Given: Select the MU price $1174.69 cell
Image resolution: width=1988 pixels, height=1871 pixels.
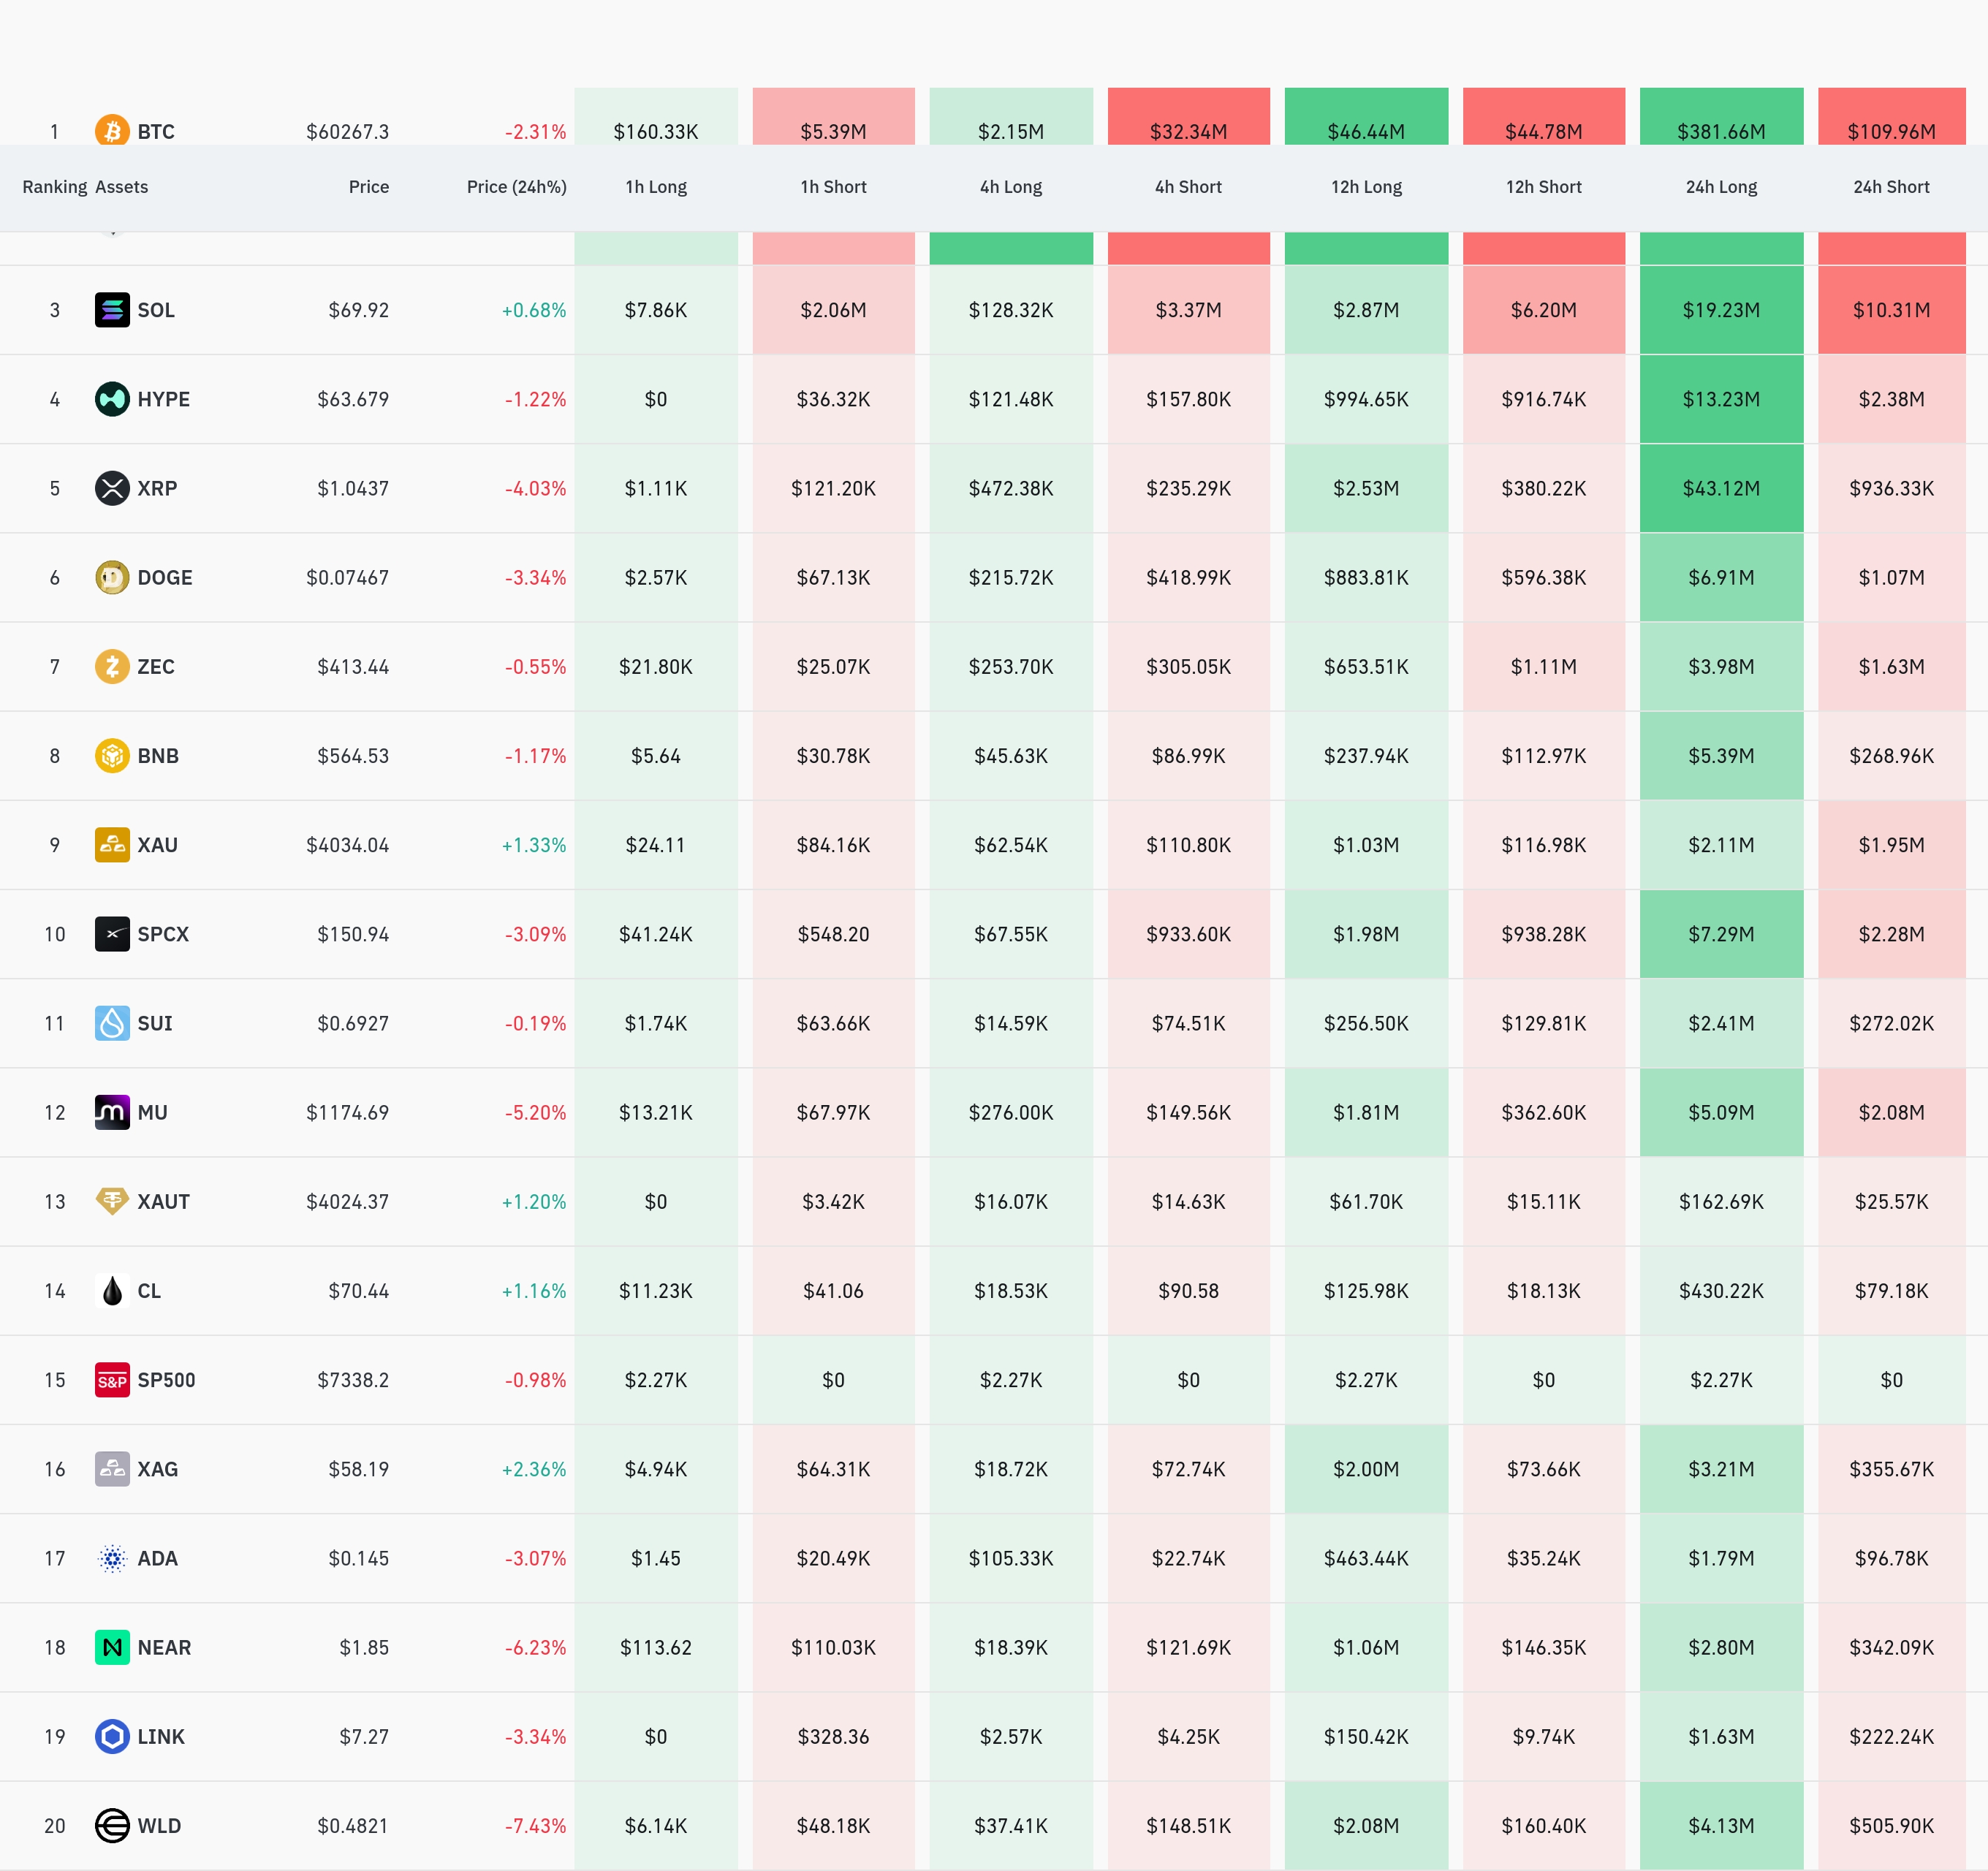Looking at the screenshot, I should click(347, 1112).
